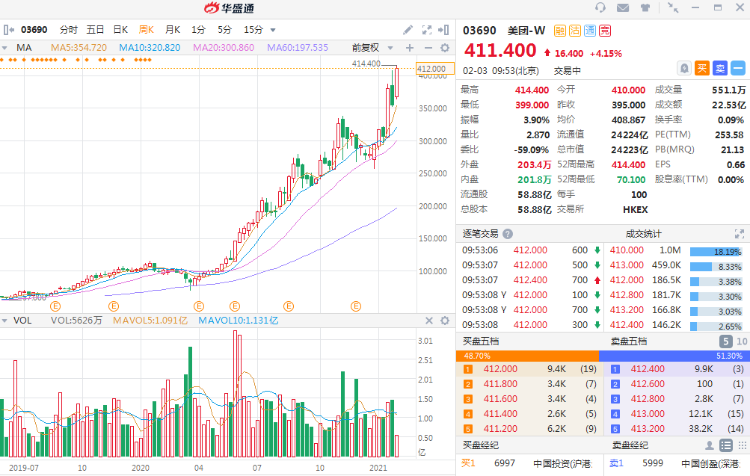Zoom in the K-line chart with plus
This screenshot has height=476, width=750.
coord(409,48)
